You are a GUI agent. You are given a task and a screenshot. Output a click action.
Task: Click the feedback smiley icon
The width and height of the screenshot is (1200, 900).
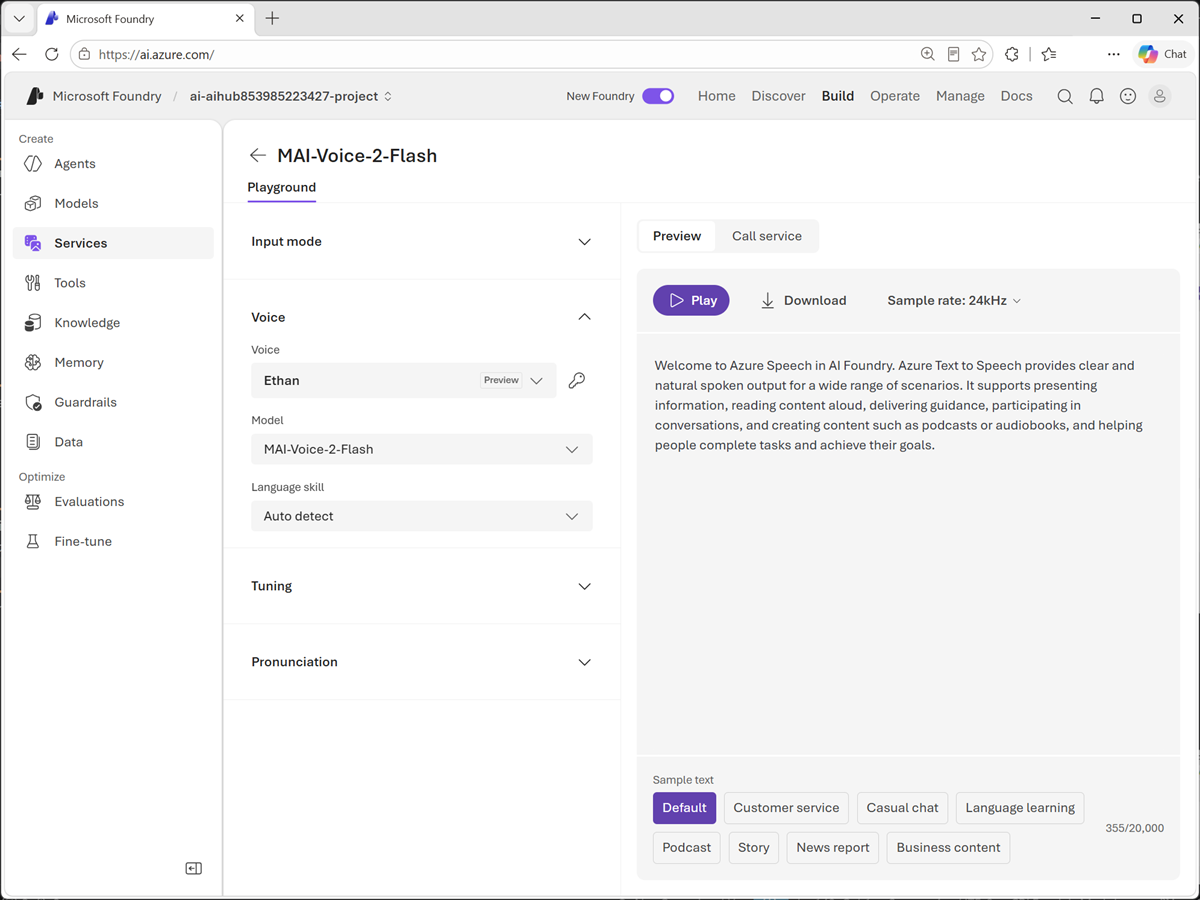(1128, 96)
